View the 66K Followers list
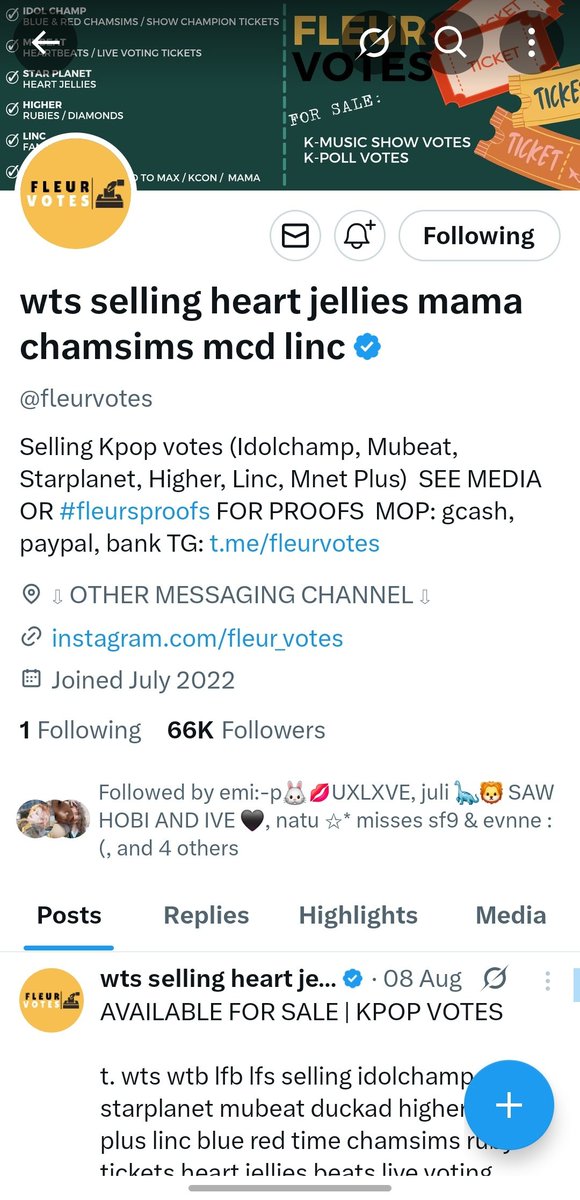Image resolution: width=580 pixels, height=1200 pixels. [246, 730]
